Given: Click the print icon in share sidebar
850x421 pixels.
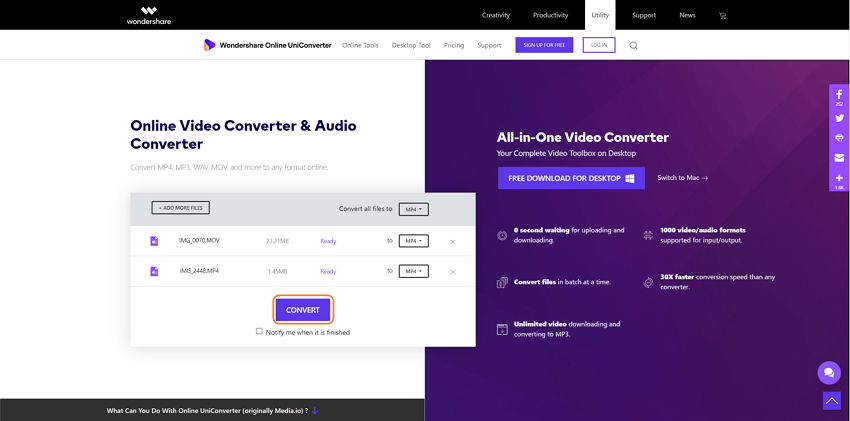Looking at the screenshot, I should 839,138.
